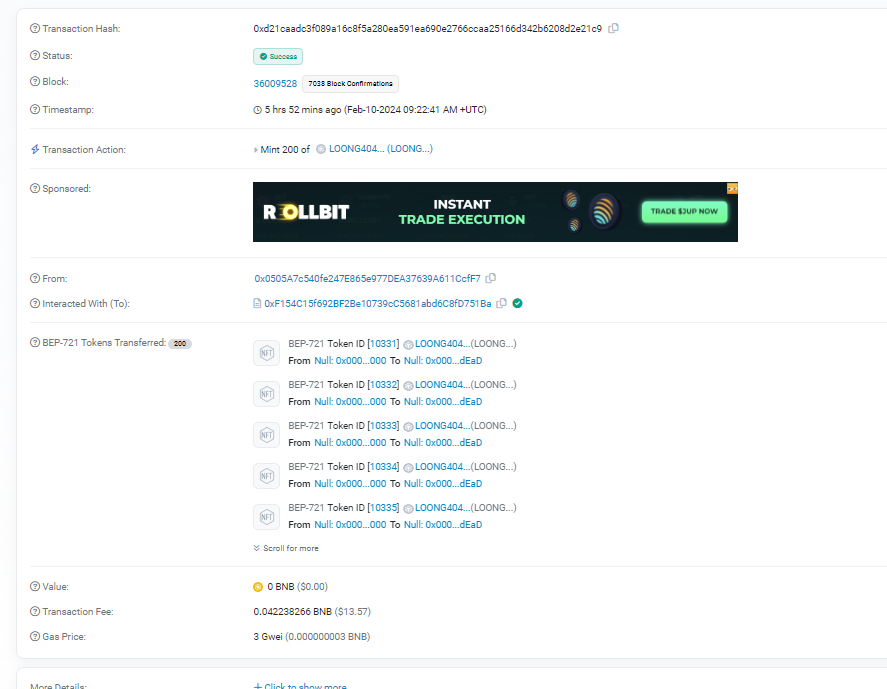Open Null 0x000...000 sender for Token ID 10331
The width and height of the screenshot is (887, 689).
point(350,360)
